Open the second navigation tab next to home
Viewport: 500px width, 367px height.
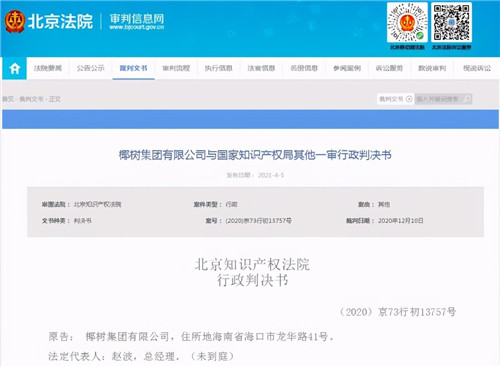pyautogui.click(x=91, y=68)
